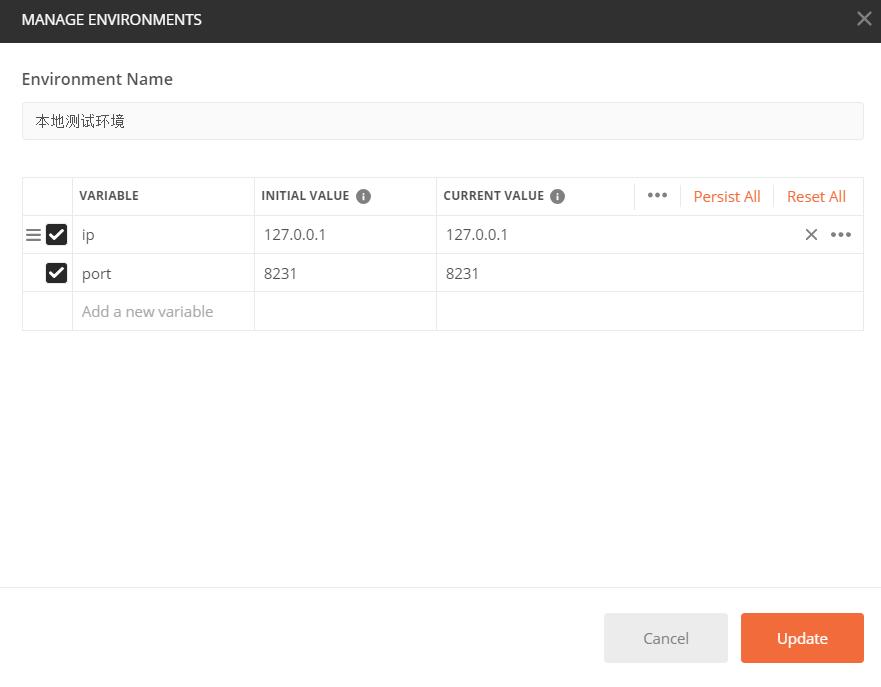Uncheck the port variable checkbox

[56, 273]
